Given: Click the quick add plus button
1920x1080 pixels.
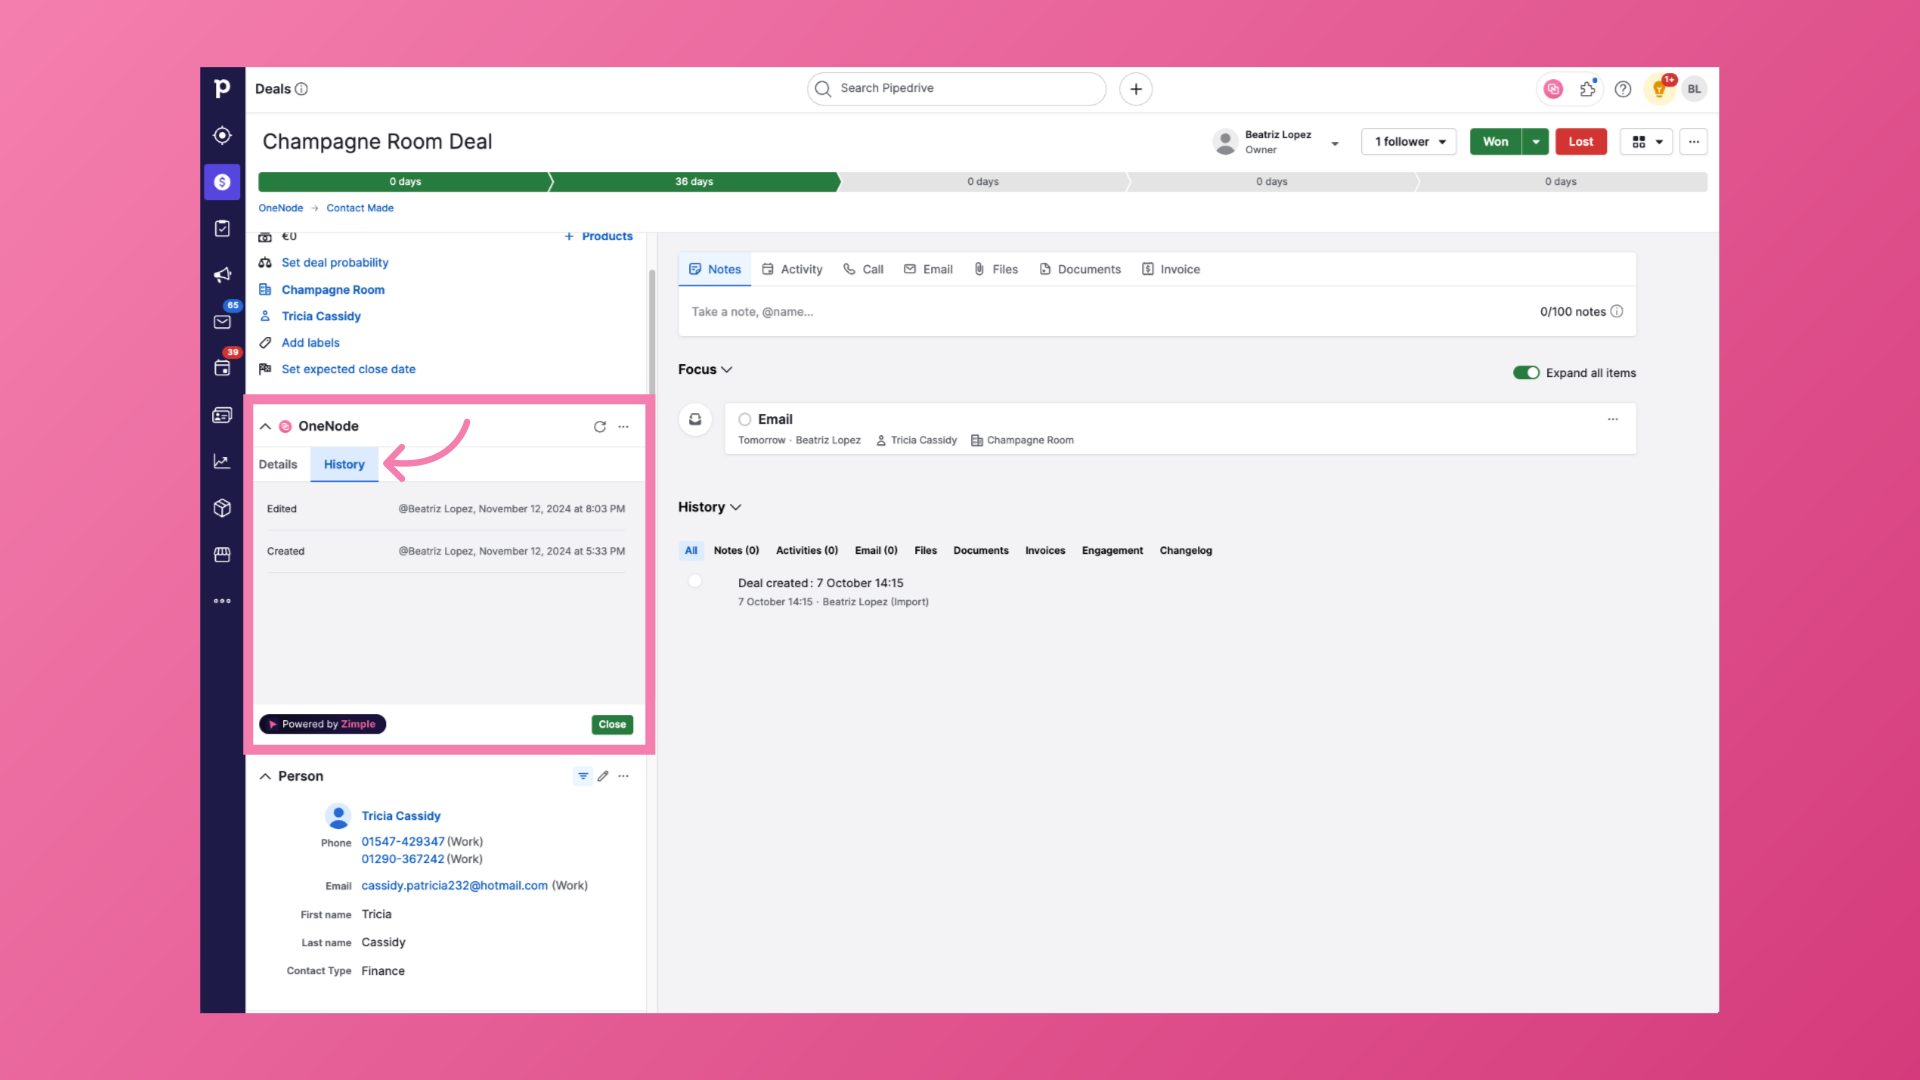Looking at the screenshot, I should tap(1136, 89).
